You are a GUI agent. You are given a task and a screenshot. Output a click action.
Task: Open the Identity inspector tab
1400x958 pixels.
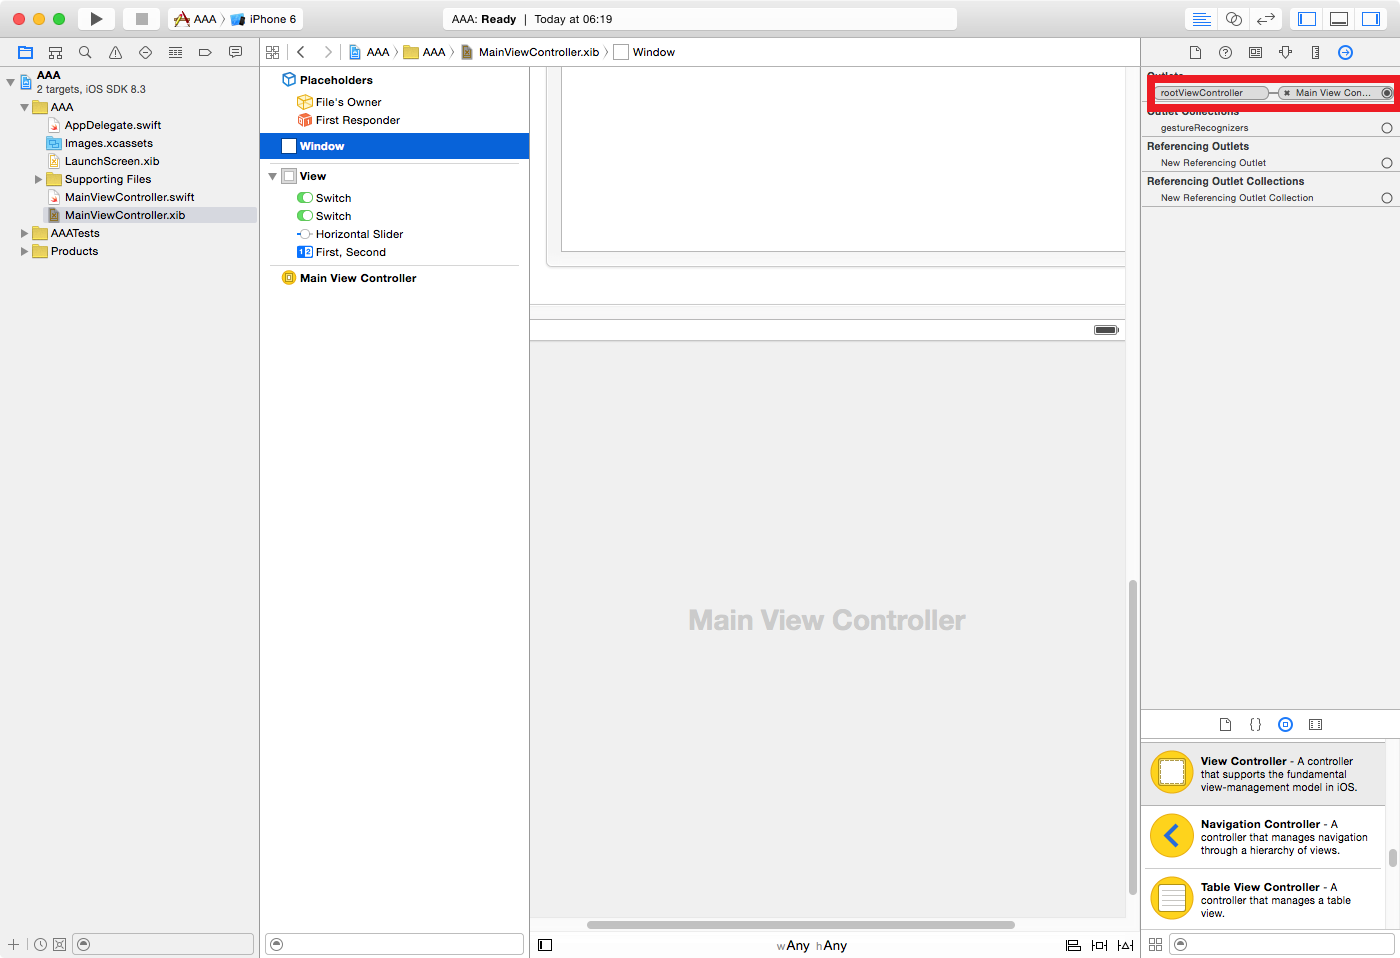tap(1255, 52)
